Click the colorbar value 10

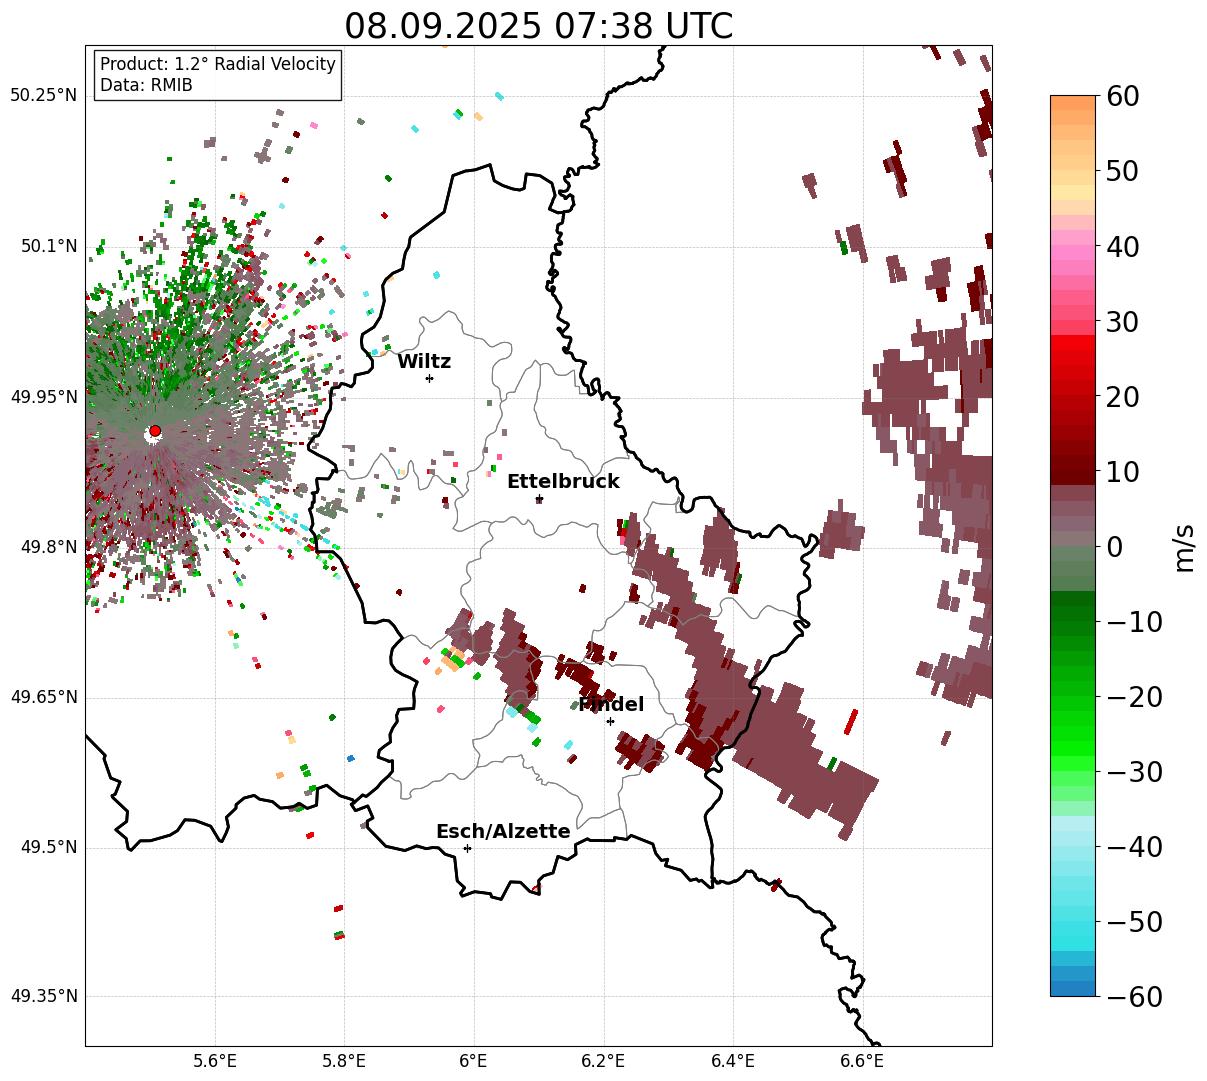tap(1121, 472)
